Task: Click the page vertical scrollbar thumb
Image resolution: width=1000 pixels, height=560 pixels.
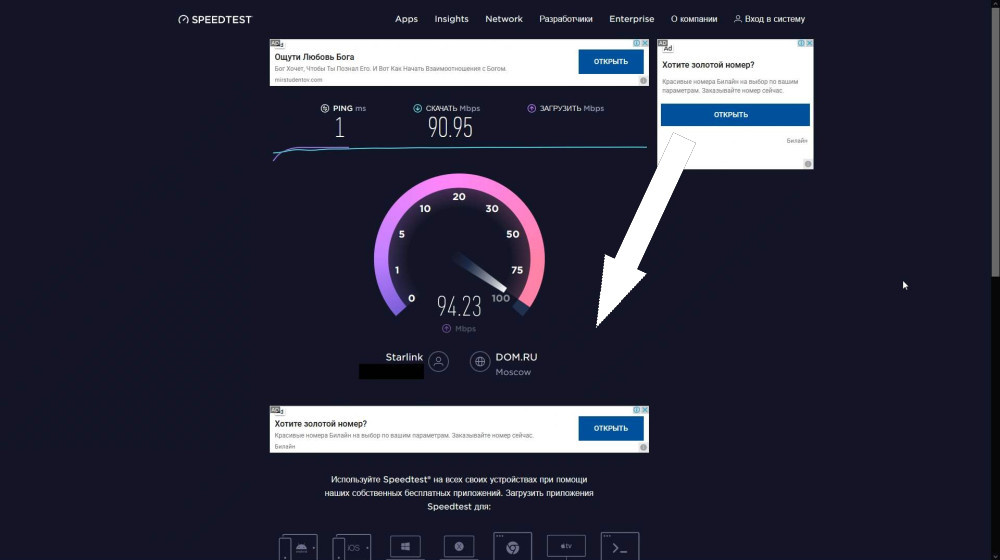Action: 995,144
